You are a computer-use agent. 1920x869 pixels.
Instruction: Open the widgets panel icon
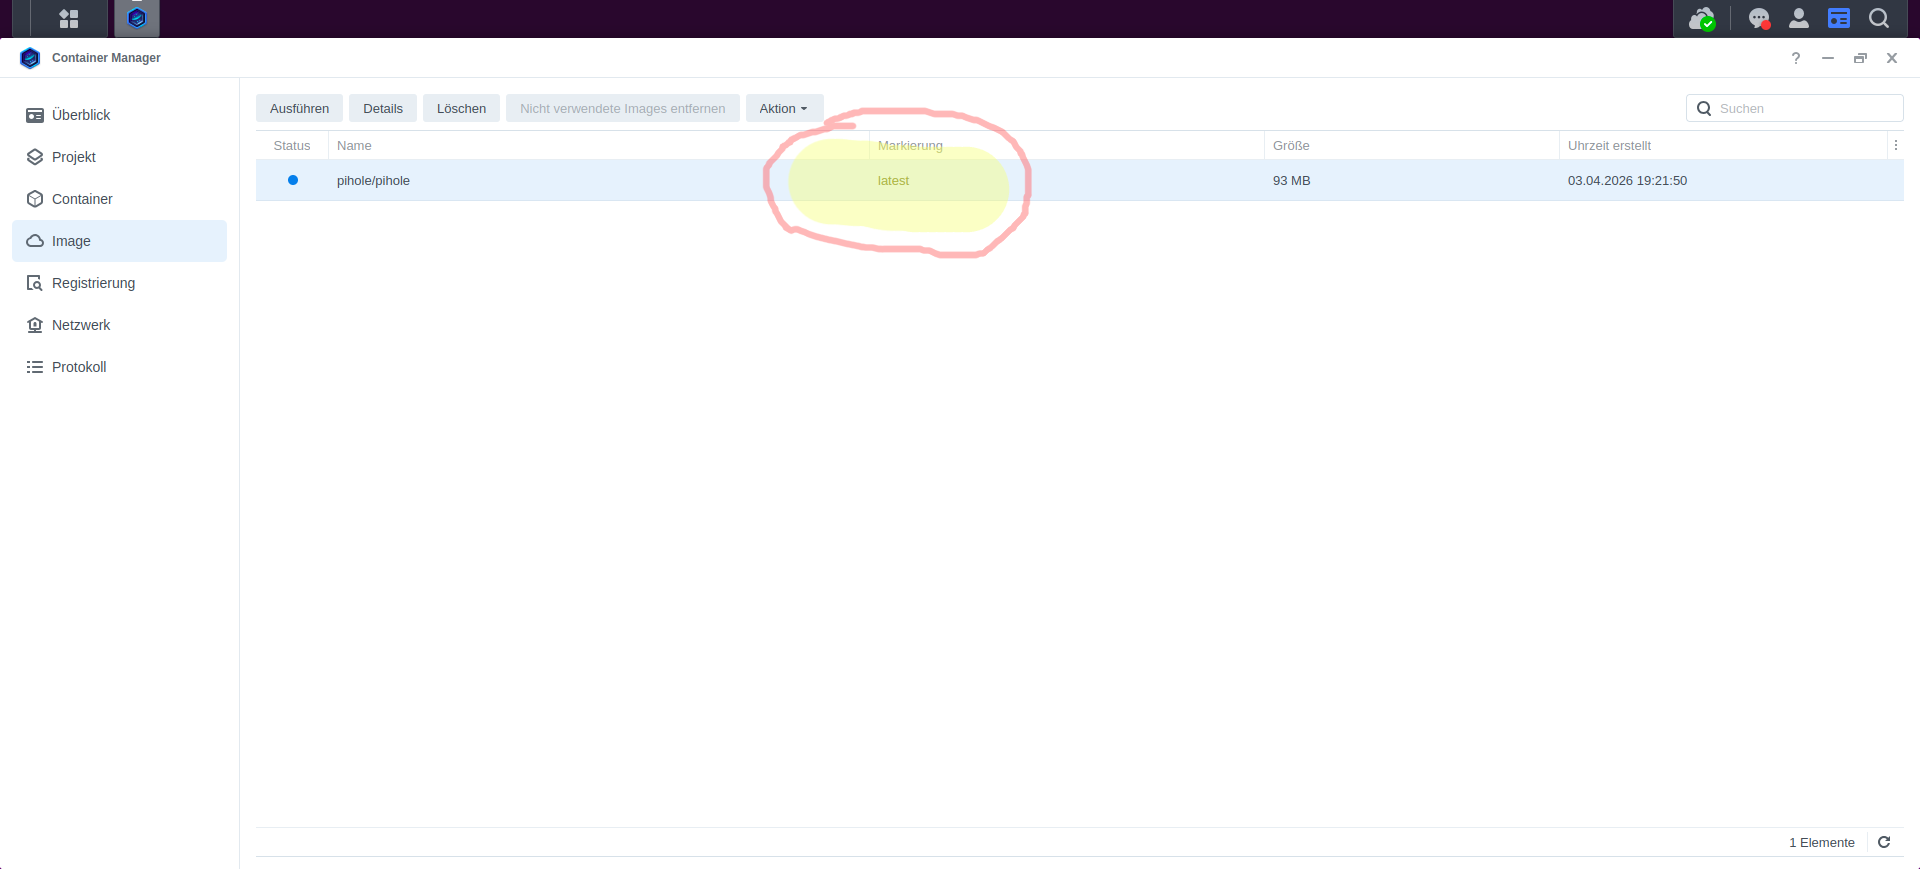point(1838,19)
